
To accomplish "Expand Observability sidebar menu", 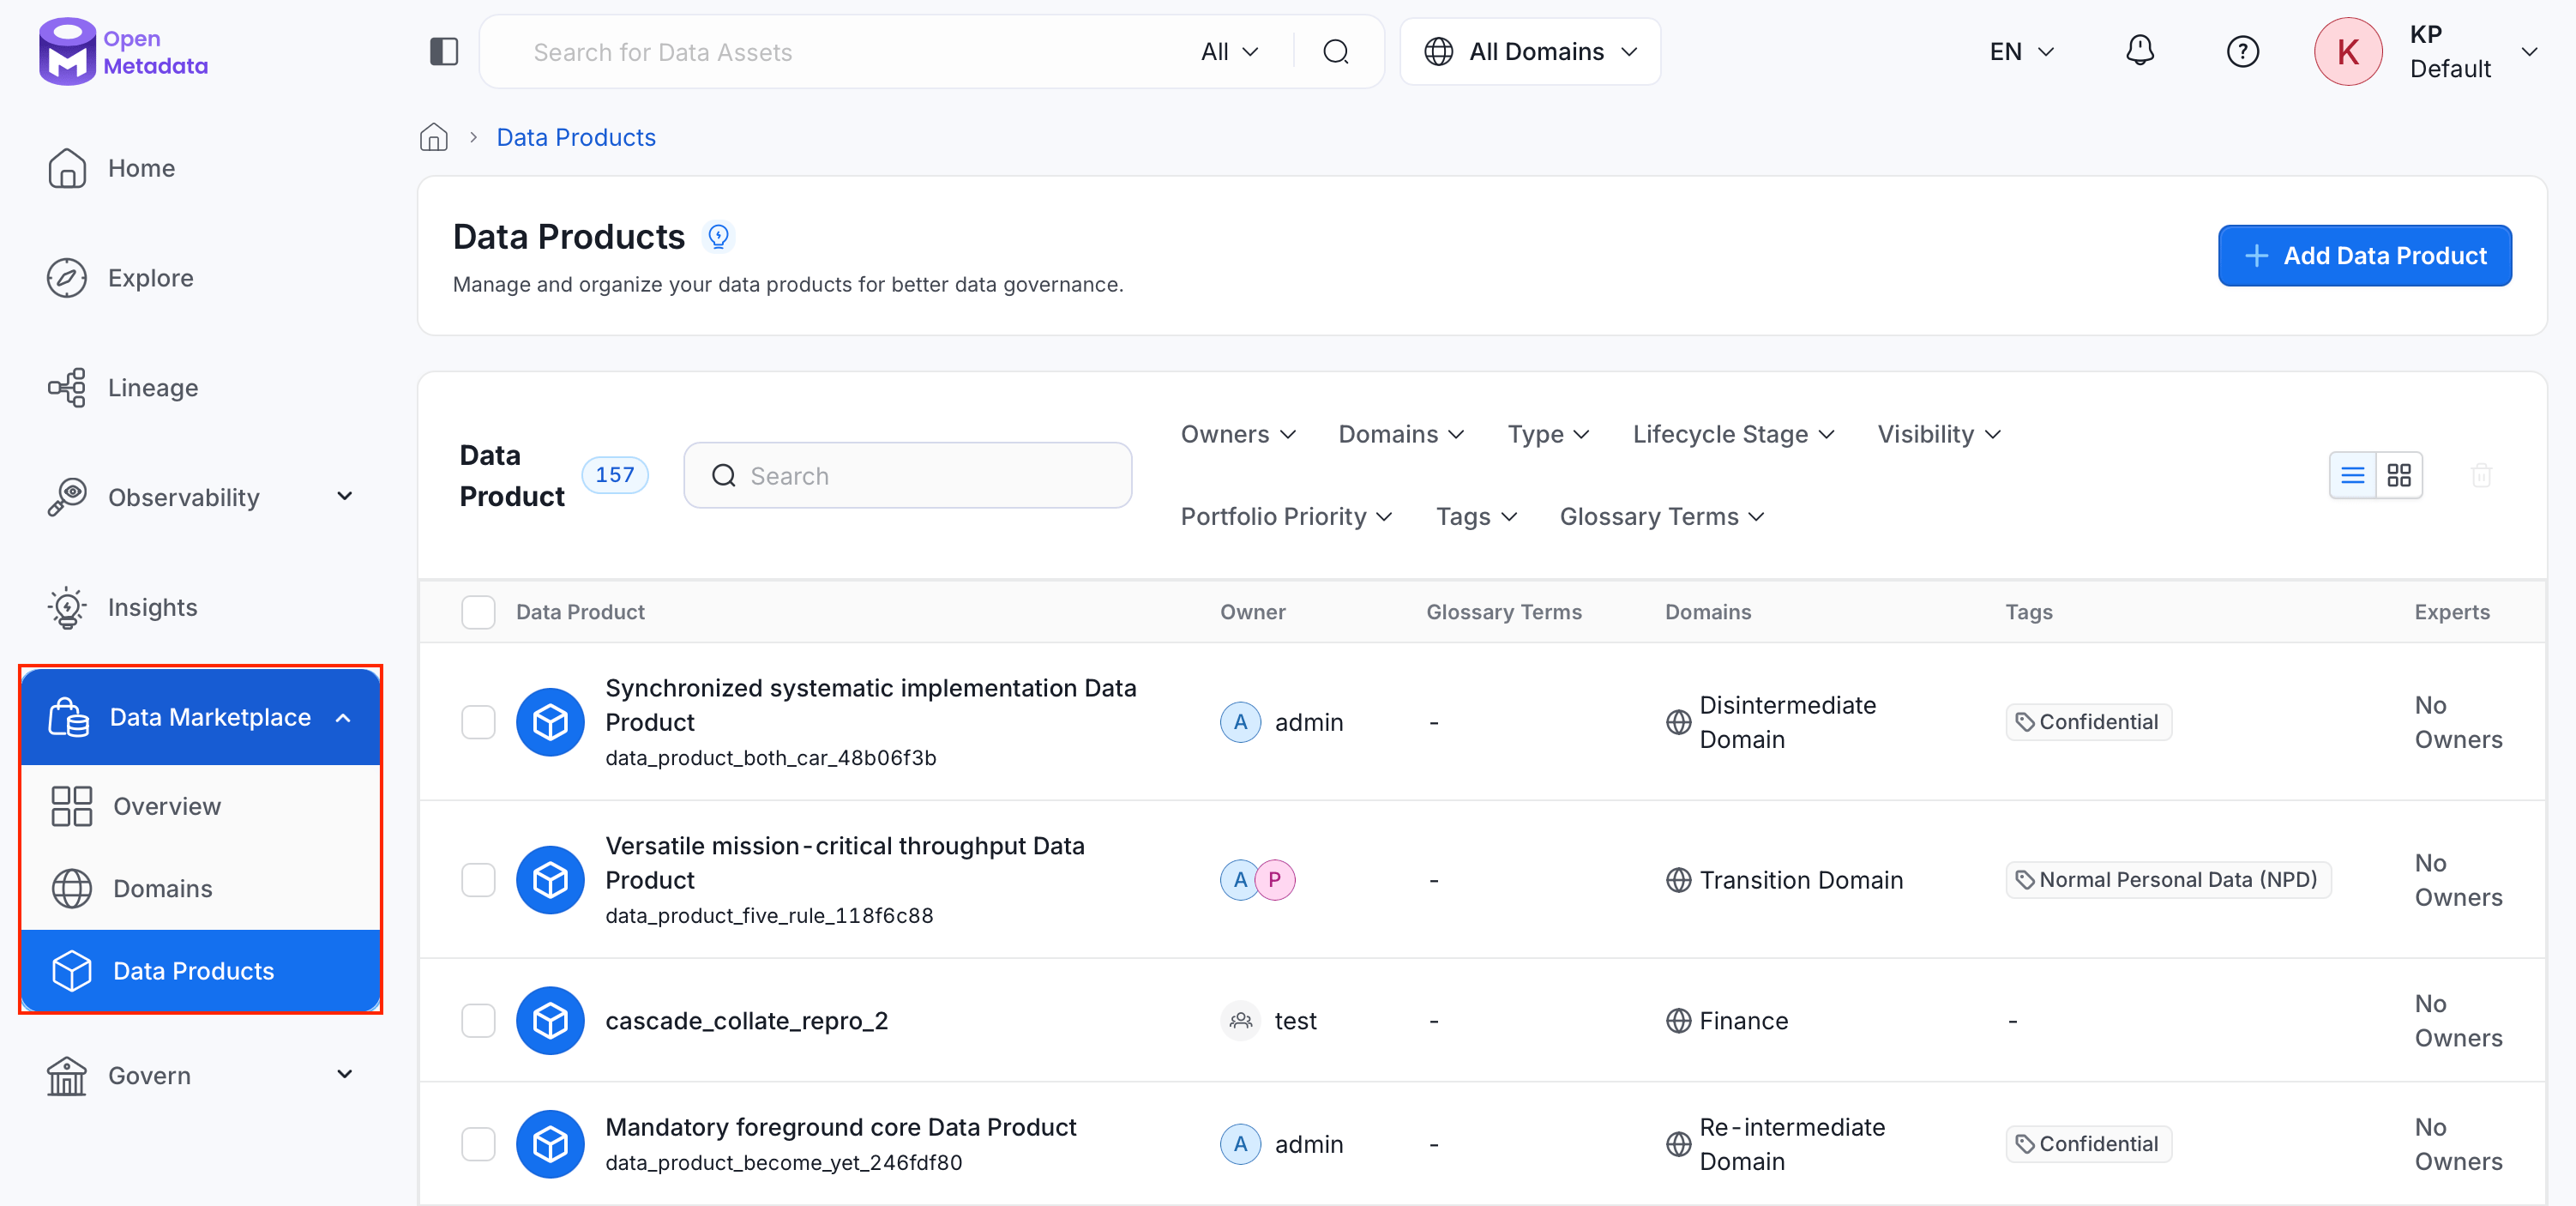I will [x=200, y=497].
